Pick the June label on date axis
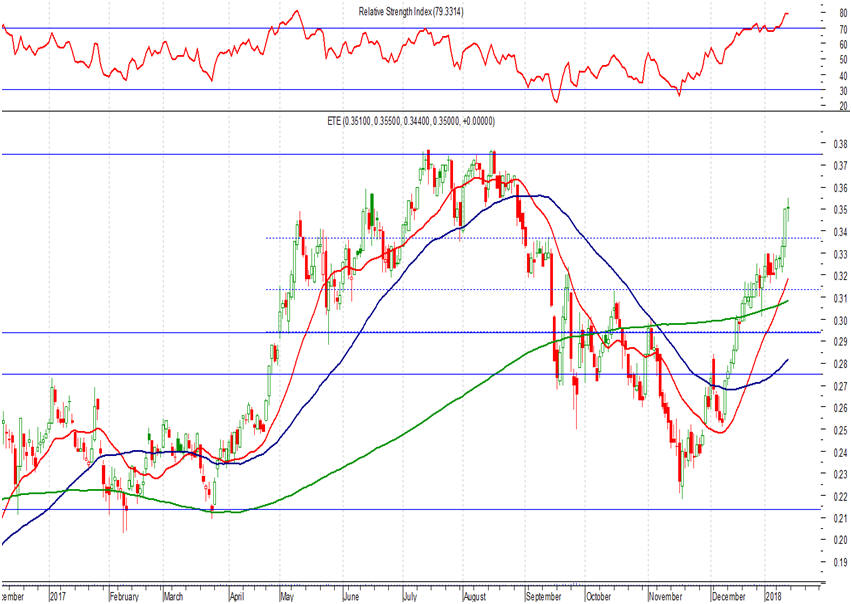 pyautogui.click(x=351, y=596)
